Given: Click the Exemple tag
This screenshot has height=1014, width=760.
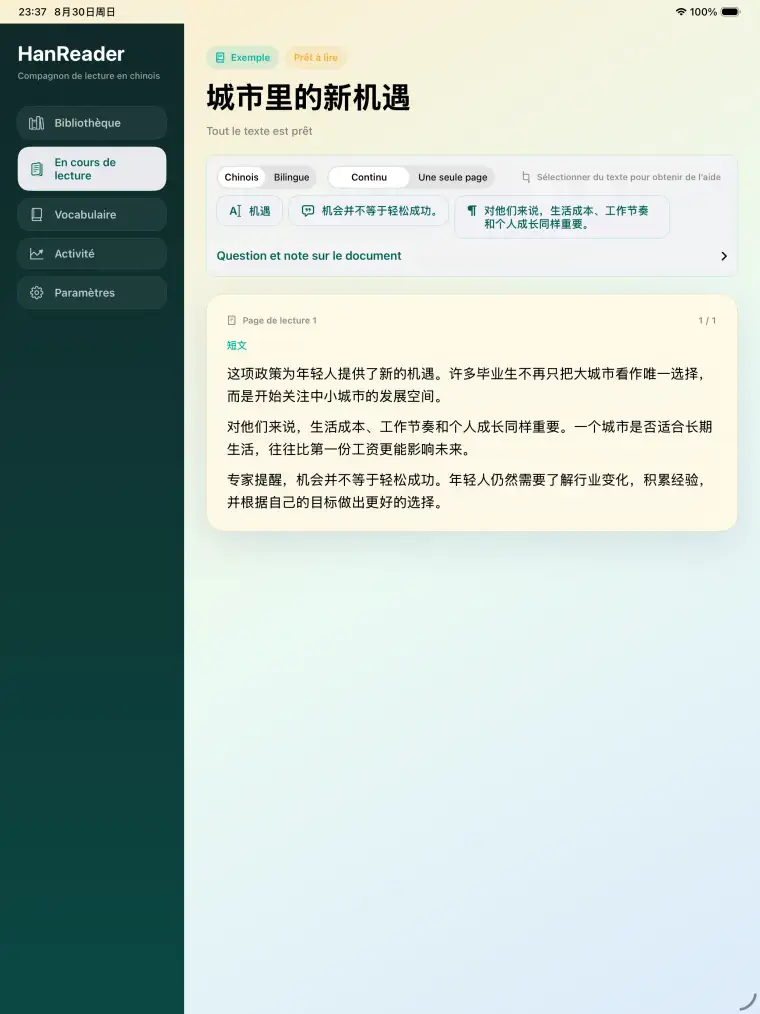Looking at the screenshot, I should click(243, 58).
